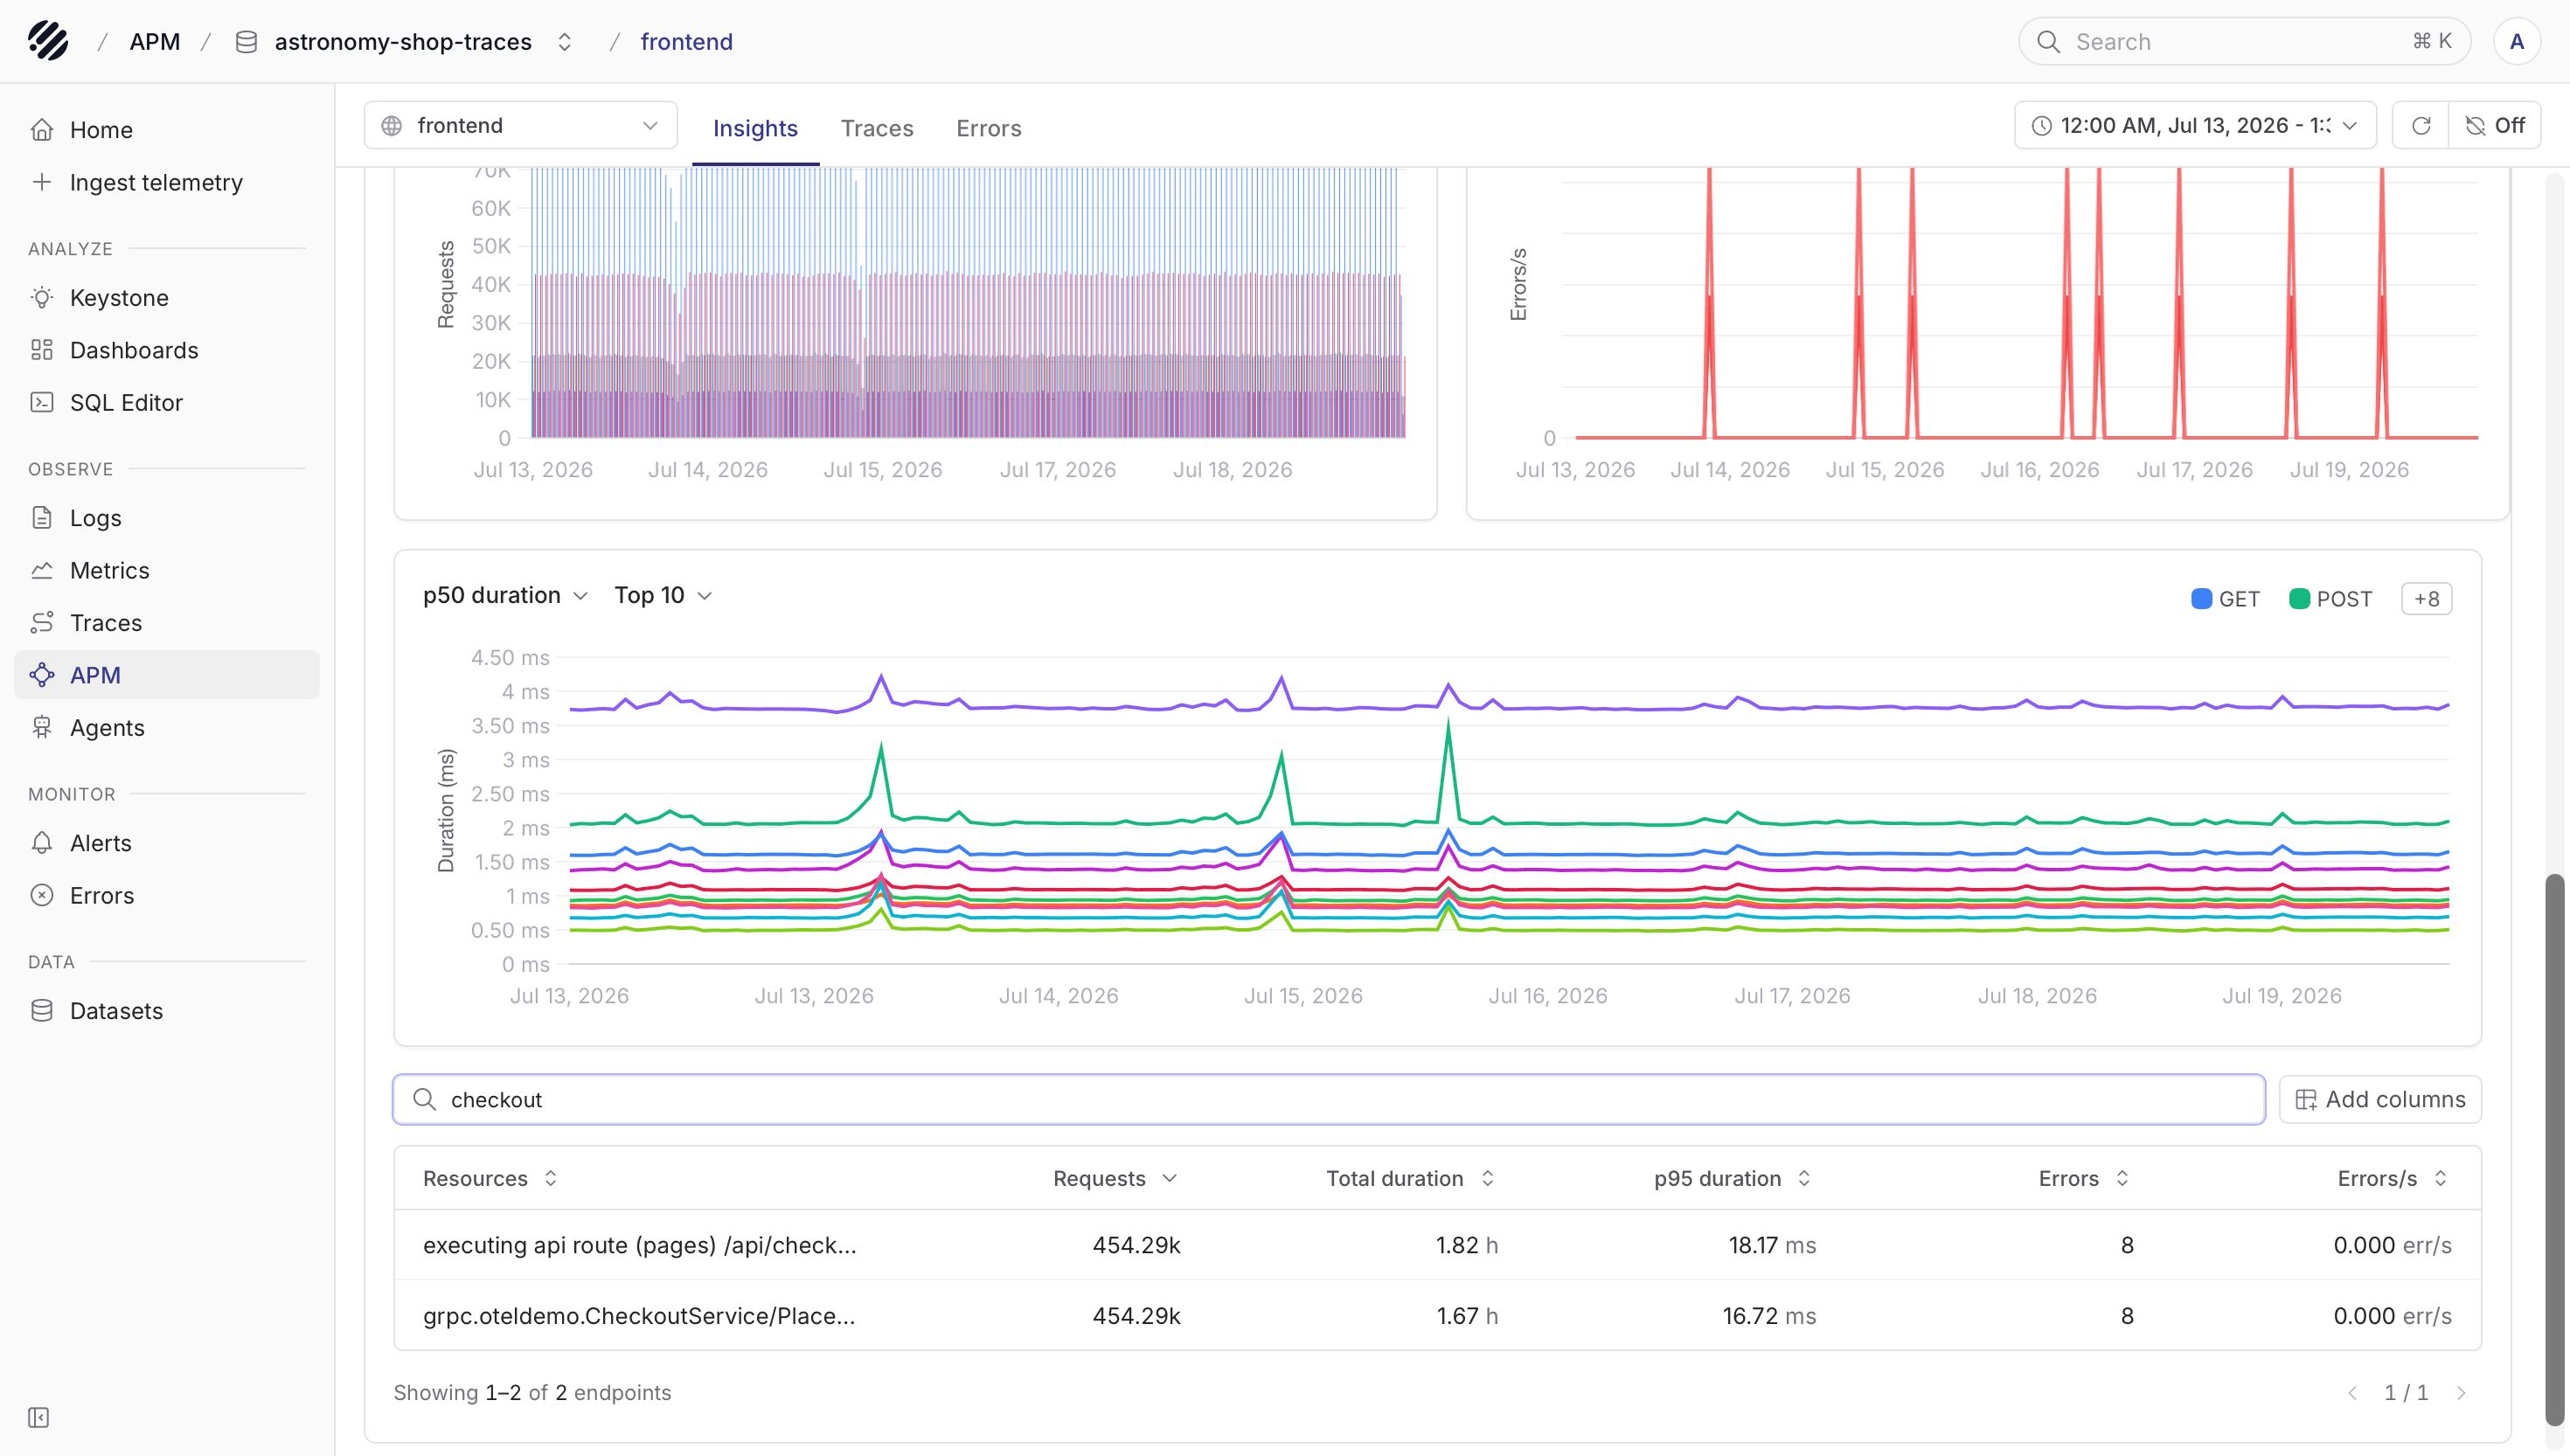Open Alerts bell icon
This screenshot has height=1456, width=2570.
tap(41, 843)
